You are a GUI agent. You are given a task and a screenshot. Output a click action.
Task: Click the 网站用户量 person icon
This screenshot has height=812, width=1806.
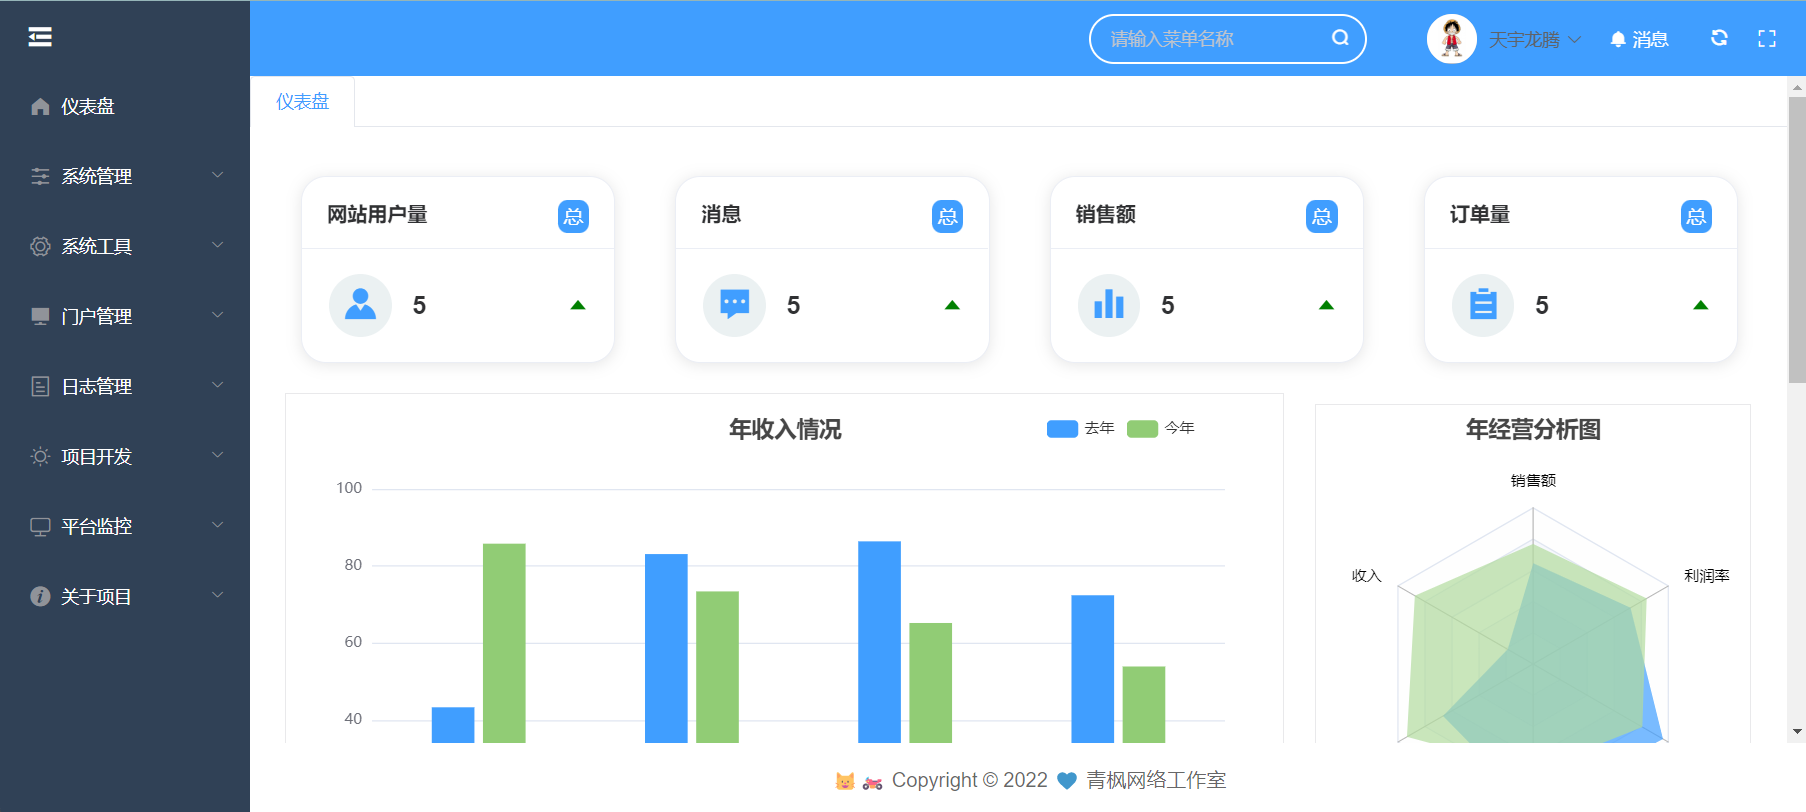360,305
